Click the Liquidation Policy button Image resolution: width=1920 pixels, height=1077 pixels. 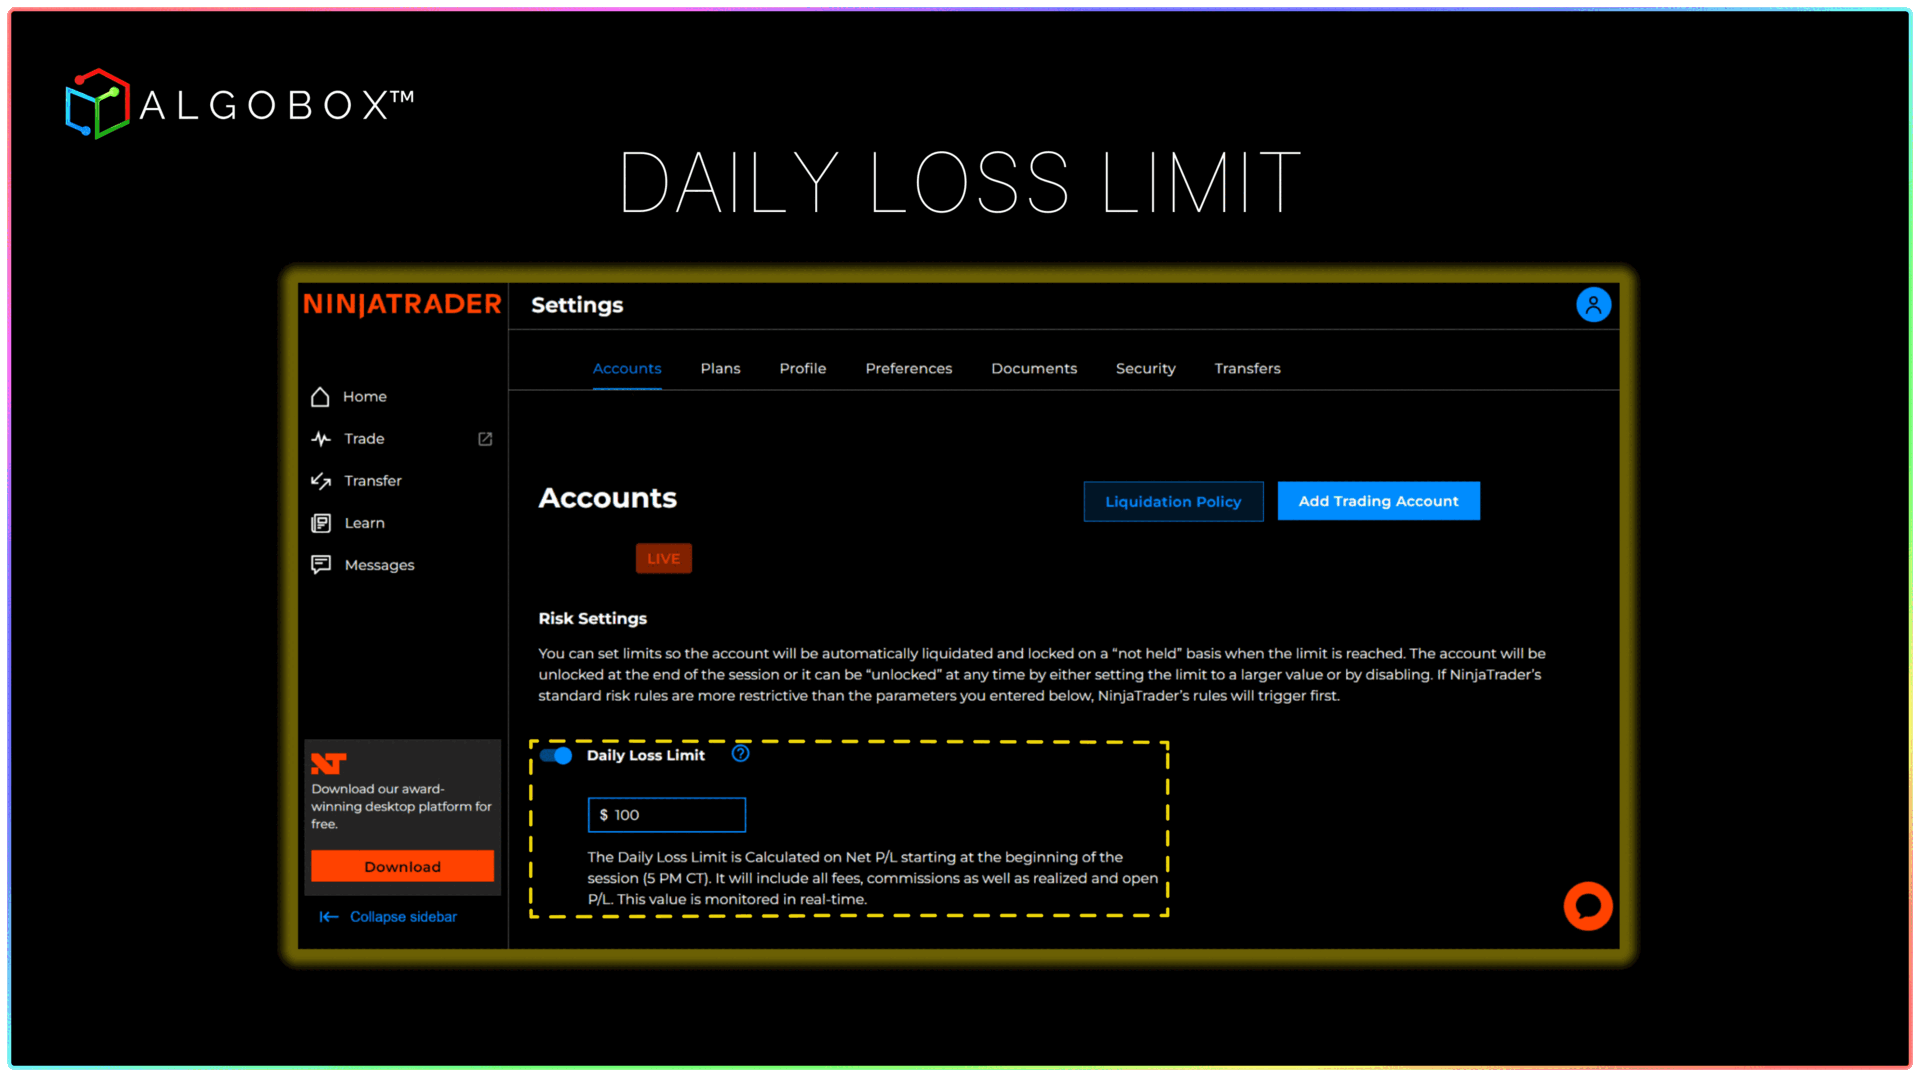(x=1173, y=502)
